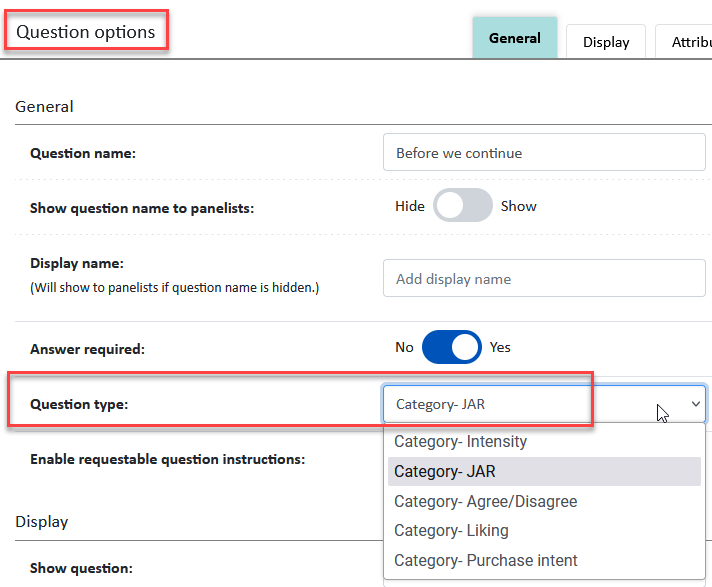The height and width of the screenshot is (587, 712).
Task: Click the No label for Answer required
Action: (404, 347)
